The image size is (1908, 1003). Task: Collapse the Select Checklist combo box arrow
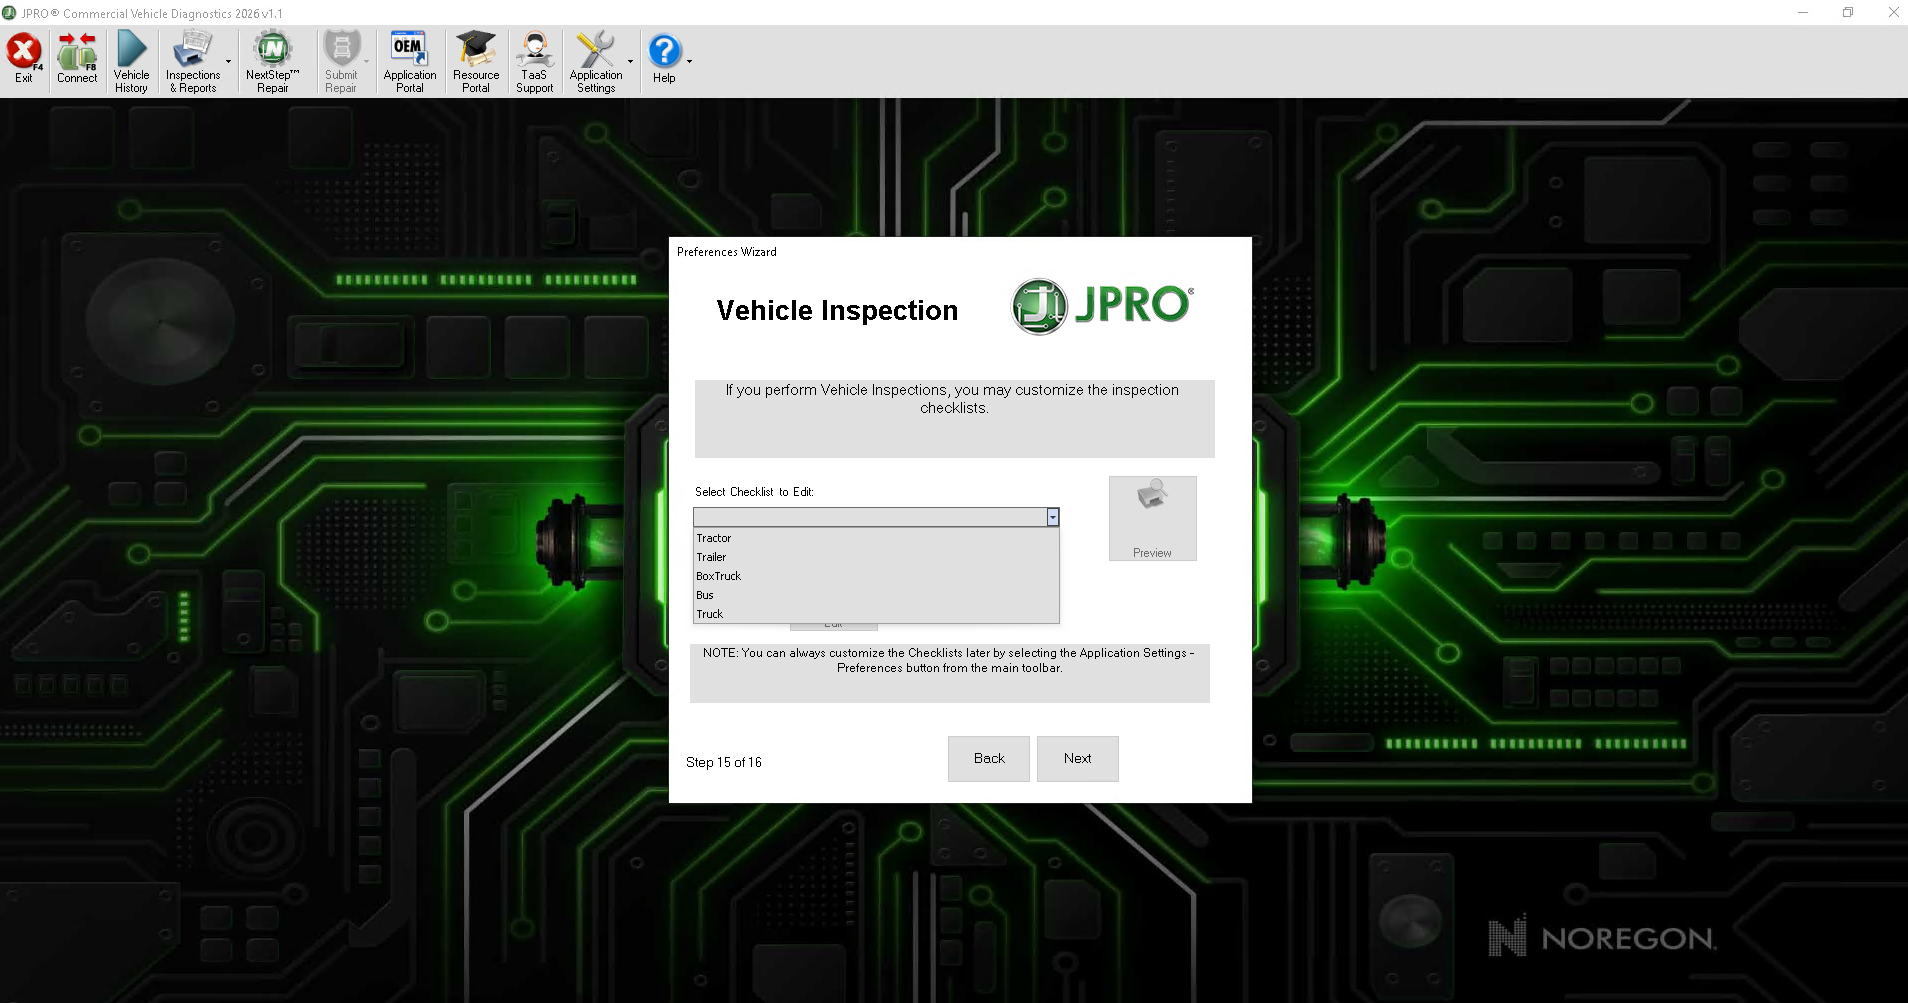(1053, 517)
